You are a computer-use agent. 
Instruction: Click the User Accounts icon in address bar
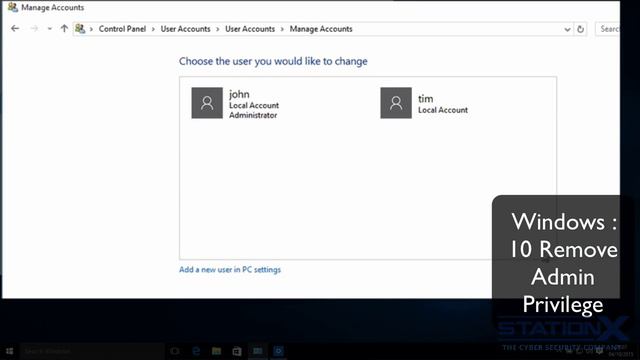[x=80, y=29]
